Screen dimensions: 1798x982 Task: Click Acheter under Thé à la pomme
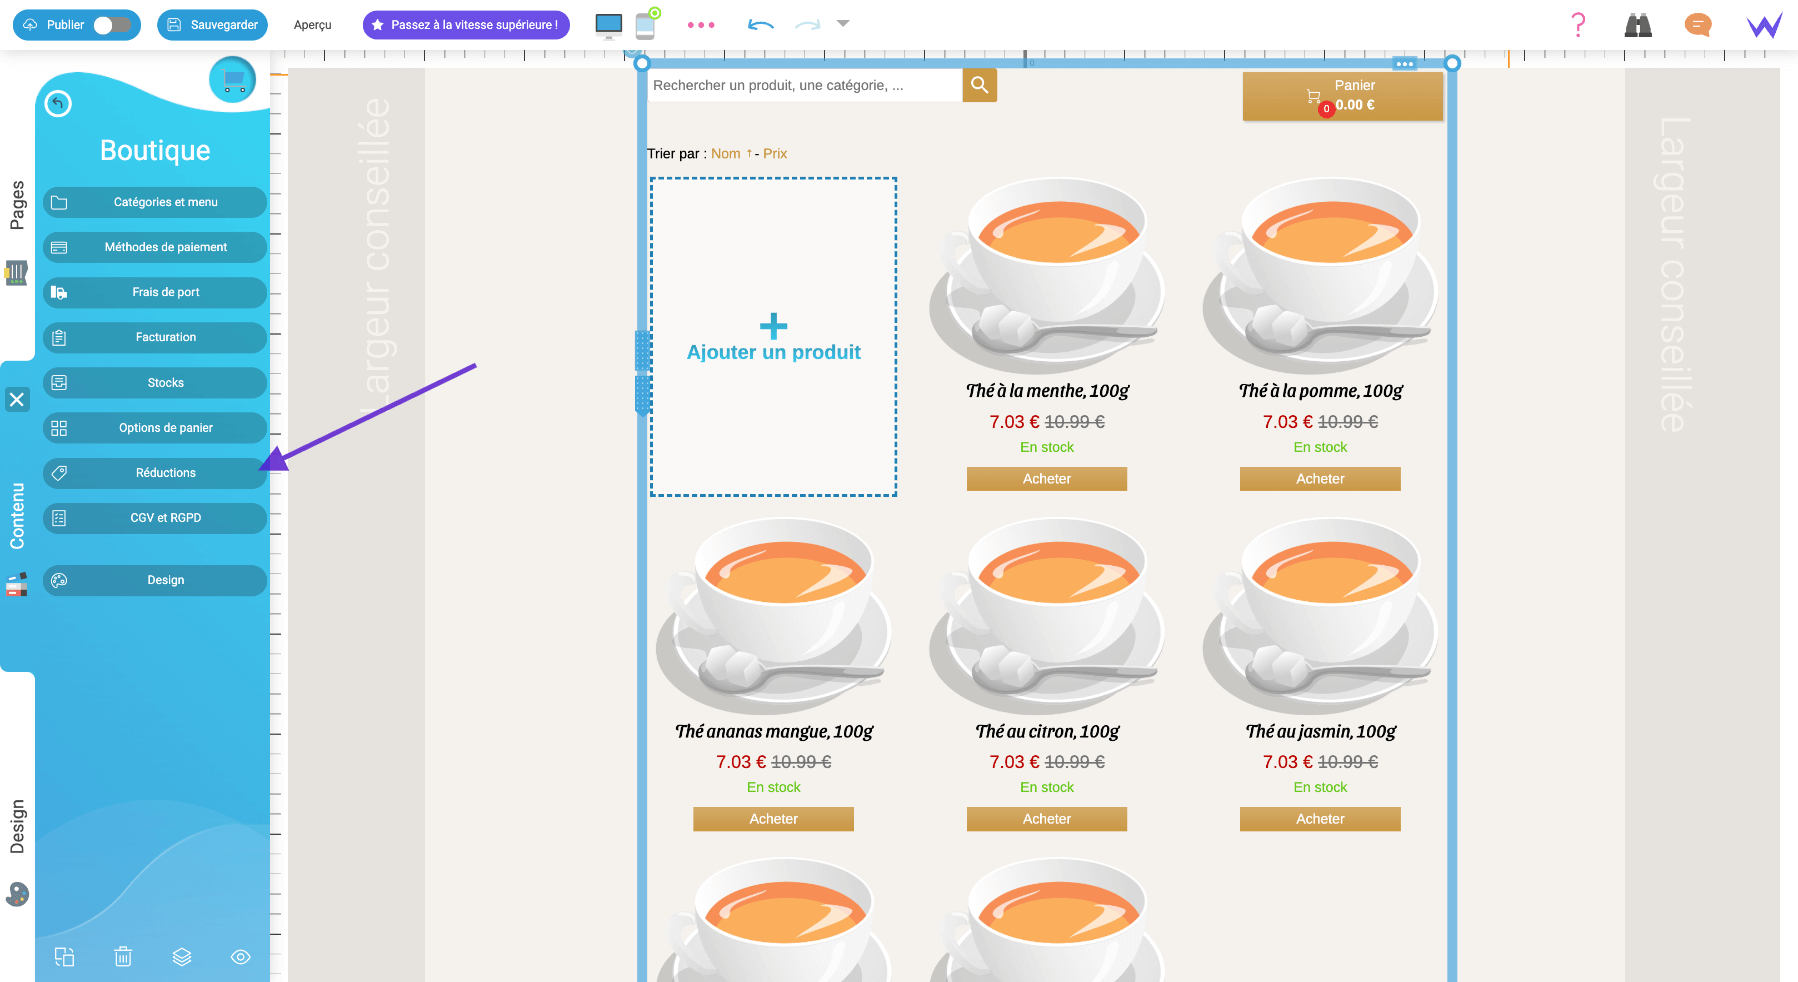(1320, 479)
